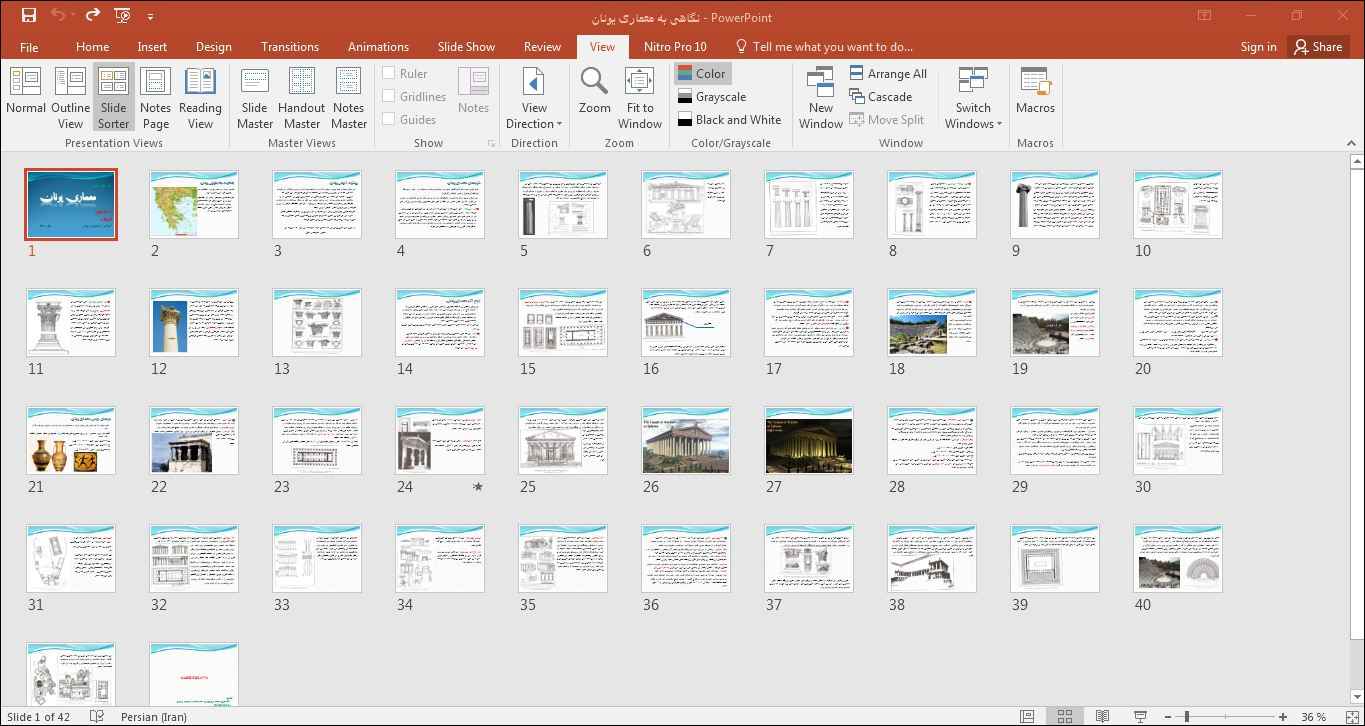Screen dimensions: 1365x726
Task: Enable the Ruler checkbox
Action: [x=389, y=73]
